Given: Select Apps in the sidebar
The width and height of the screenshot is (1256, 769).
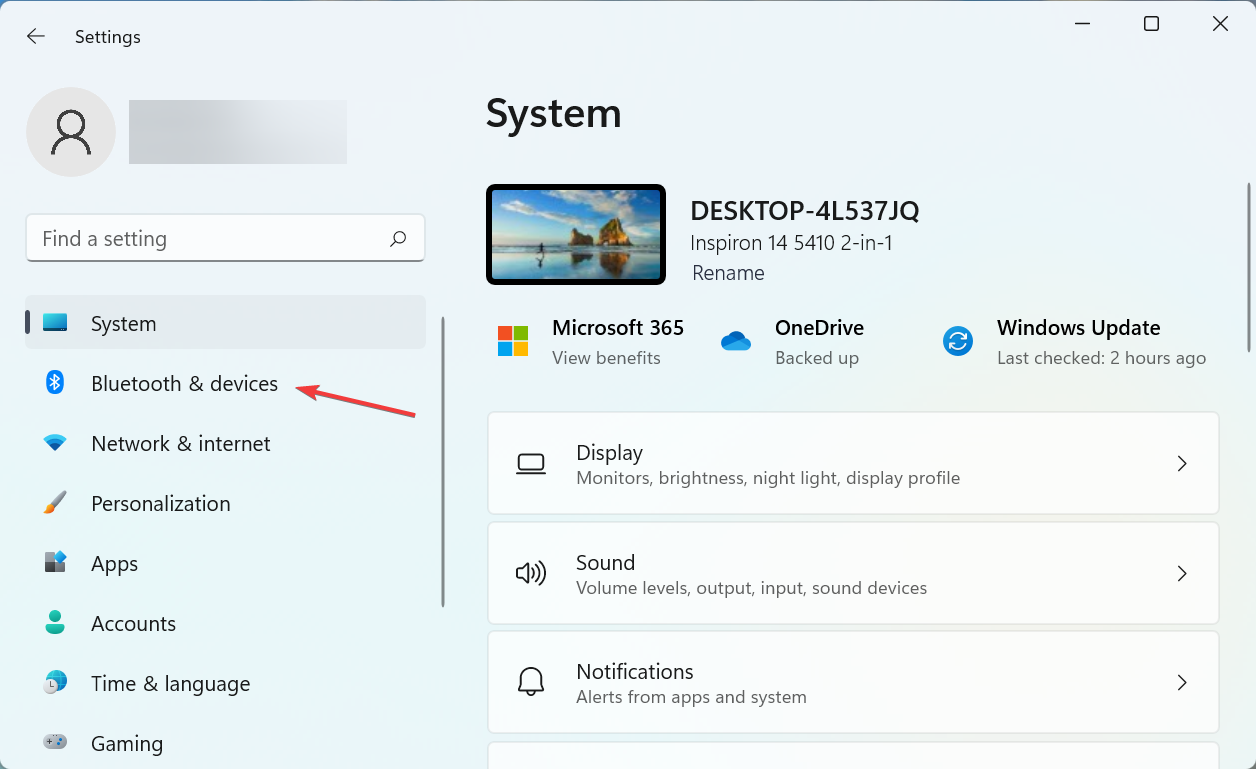Looking at the screenshot, I should coord(226,563).
